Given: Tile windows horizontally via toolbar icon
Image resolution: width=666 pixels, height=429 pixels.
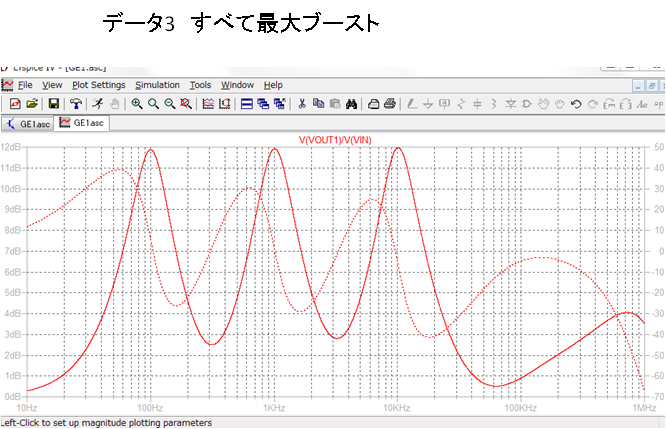Looking at the screenshot, I should (x=247, y=104).
